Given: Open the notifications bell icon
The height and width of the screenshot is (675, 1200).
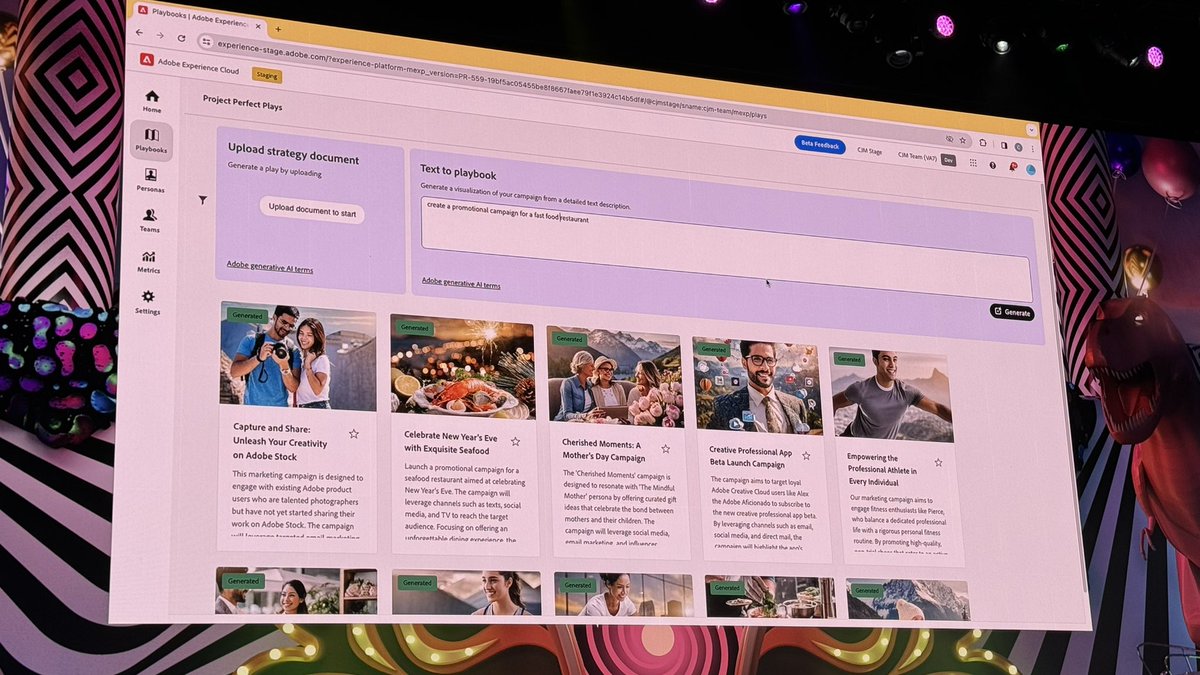Looking at the screenshot, I should pos(1012,167).
